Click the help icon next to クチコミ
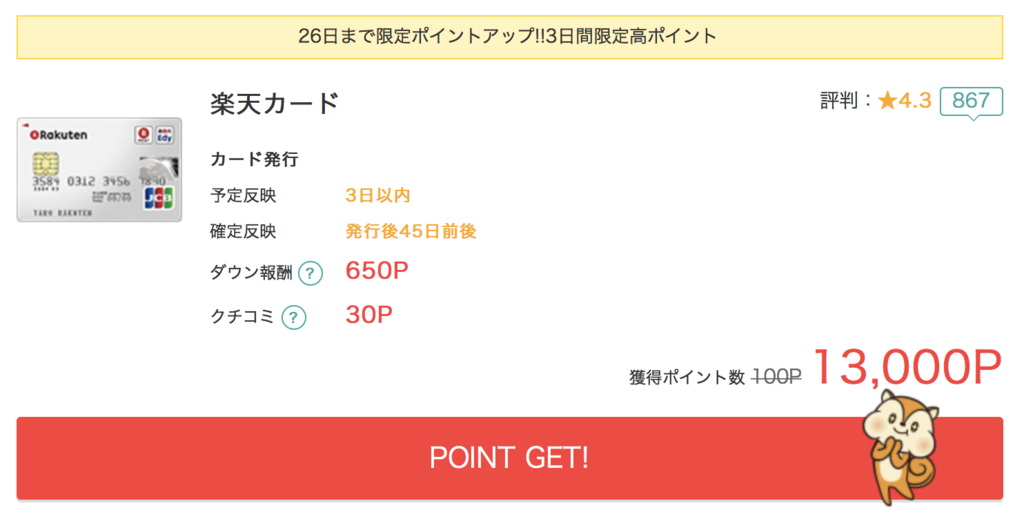The image size is (1024, 519). tap(294, 317)
